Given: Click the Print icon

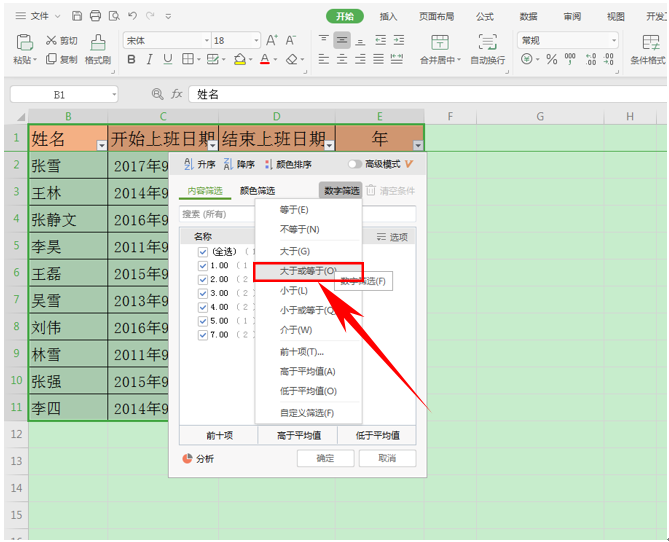Looking at the screenshot, I should [x=96, y=16].
